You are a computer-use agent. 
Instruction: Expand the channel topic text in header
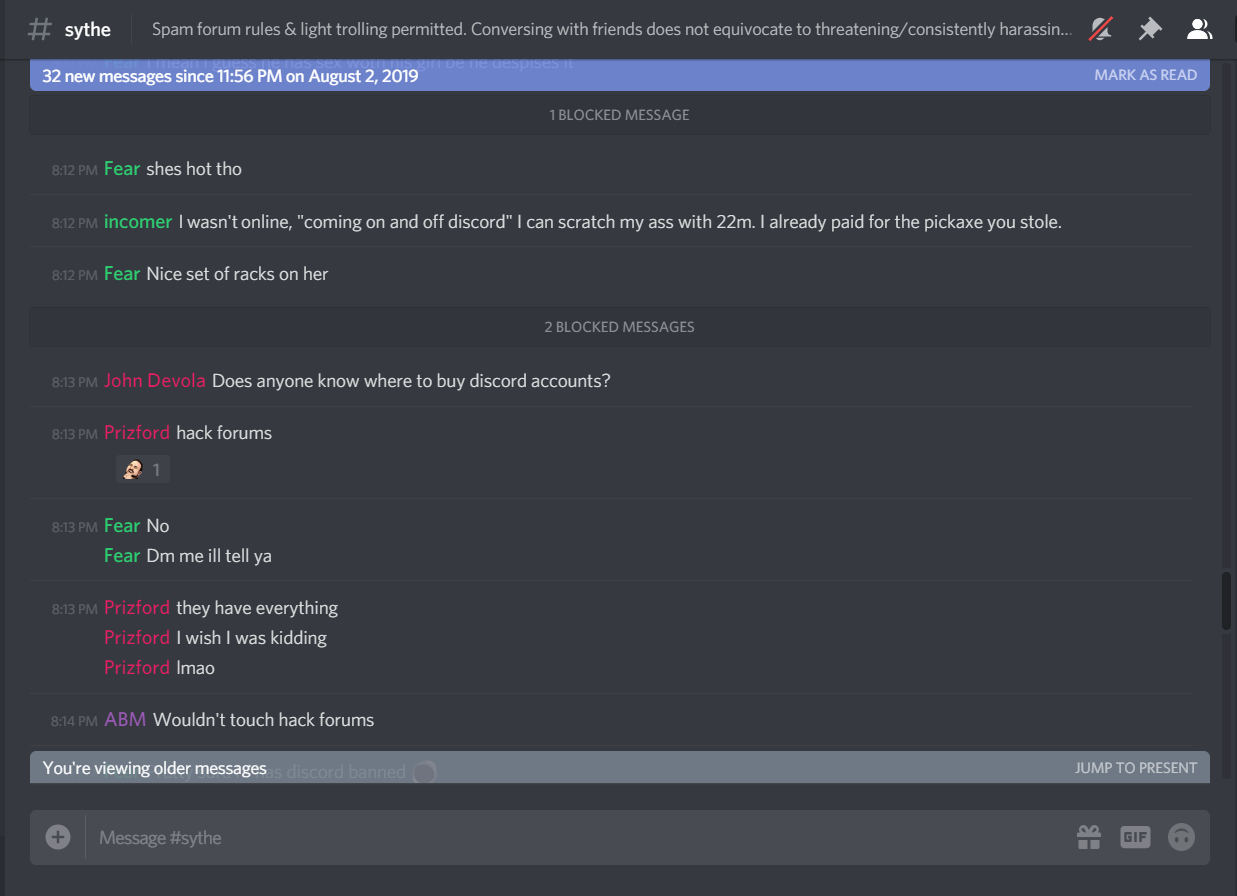612,29
